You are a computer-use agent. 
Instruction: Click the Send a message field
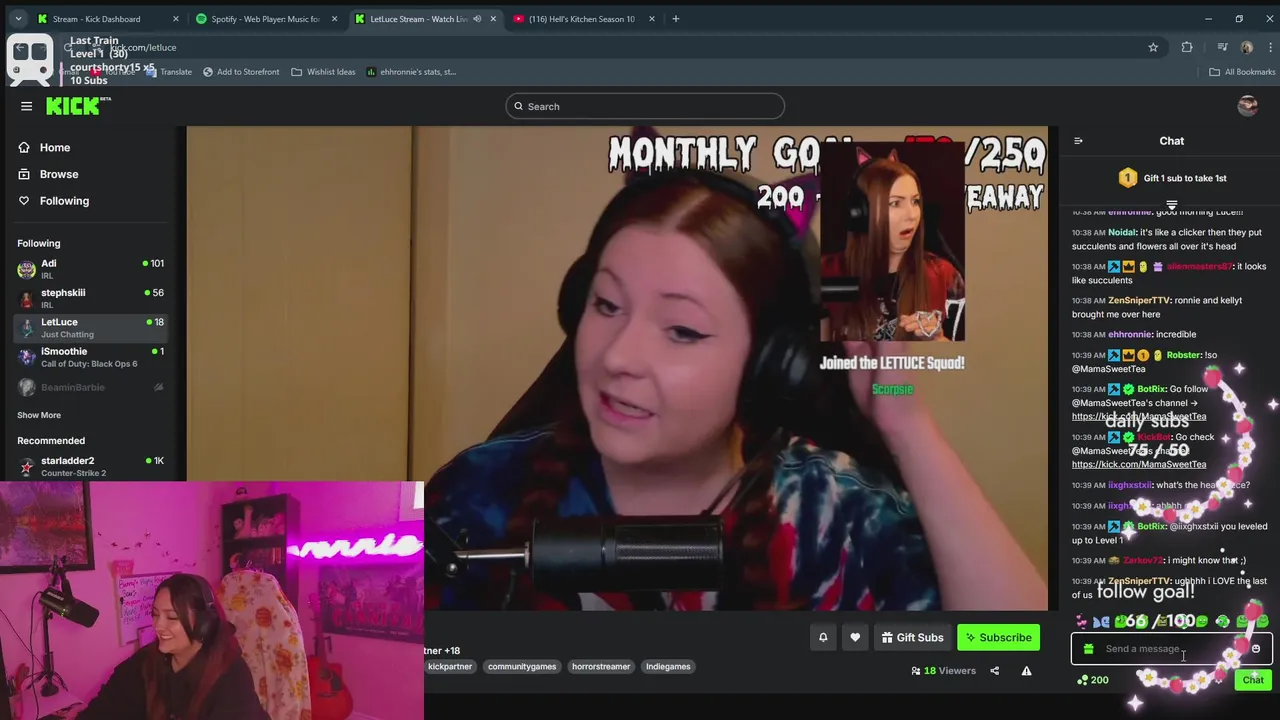[x=1171, y=649]
